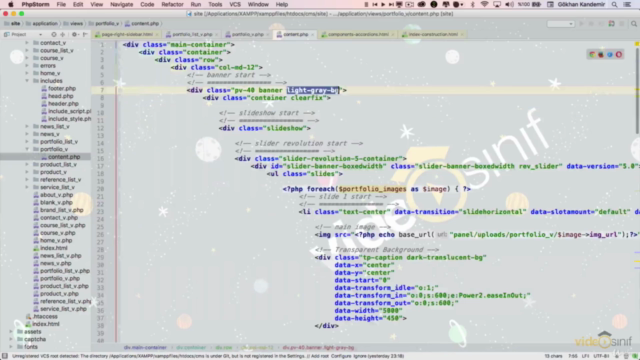Click the Bluetooth menu bar icon
640x360 pixels.
point(473,4)
